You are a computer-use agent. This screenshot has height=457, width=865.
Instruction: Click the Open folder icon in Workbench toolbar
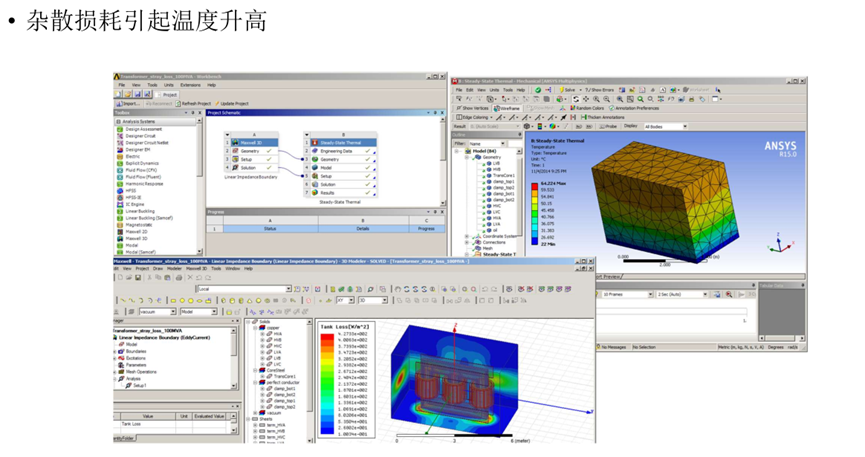127,94
